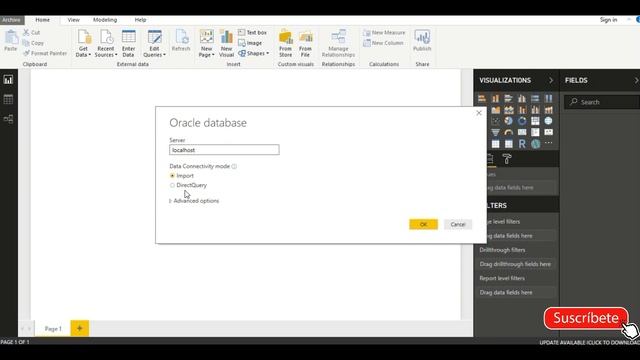Screen dimensions: 640x360
Task: Select the Stacked bar chart visualization
Action: (x=482, y=98)
